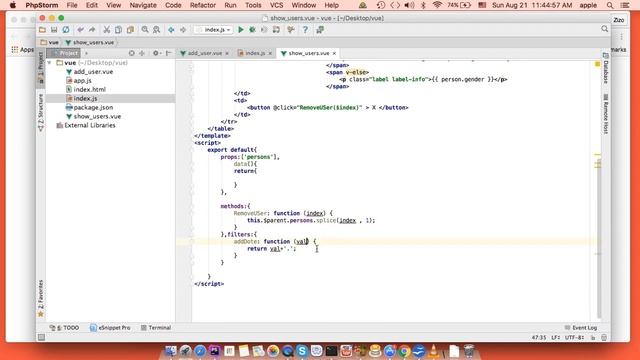Open the TODO tool window

(x=64, y=328)
